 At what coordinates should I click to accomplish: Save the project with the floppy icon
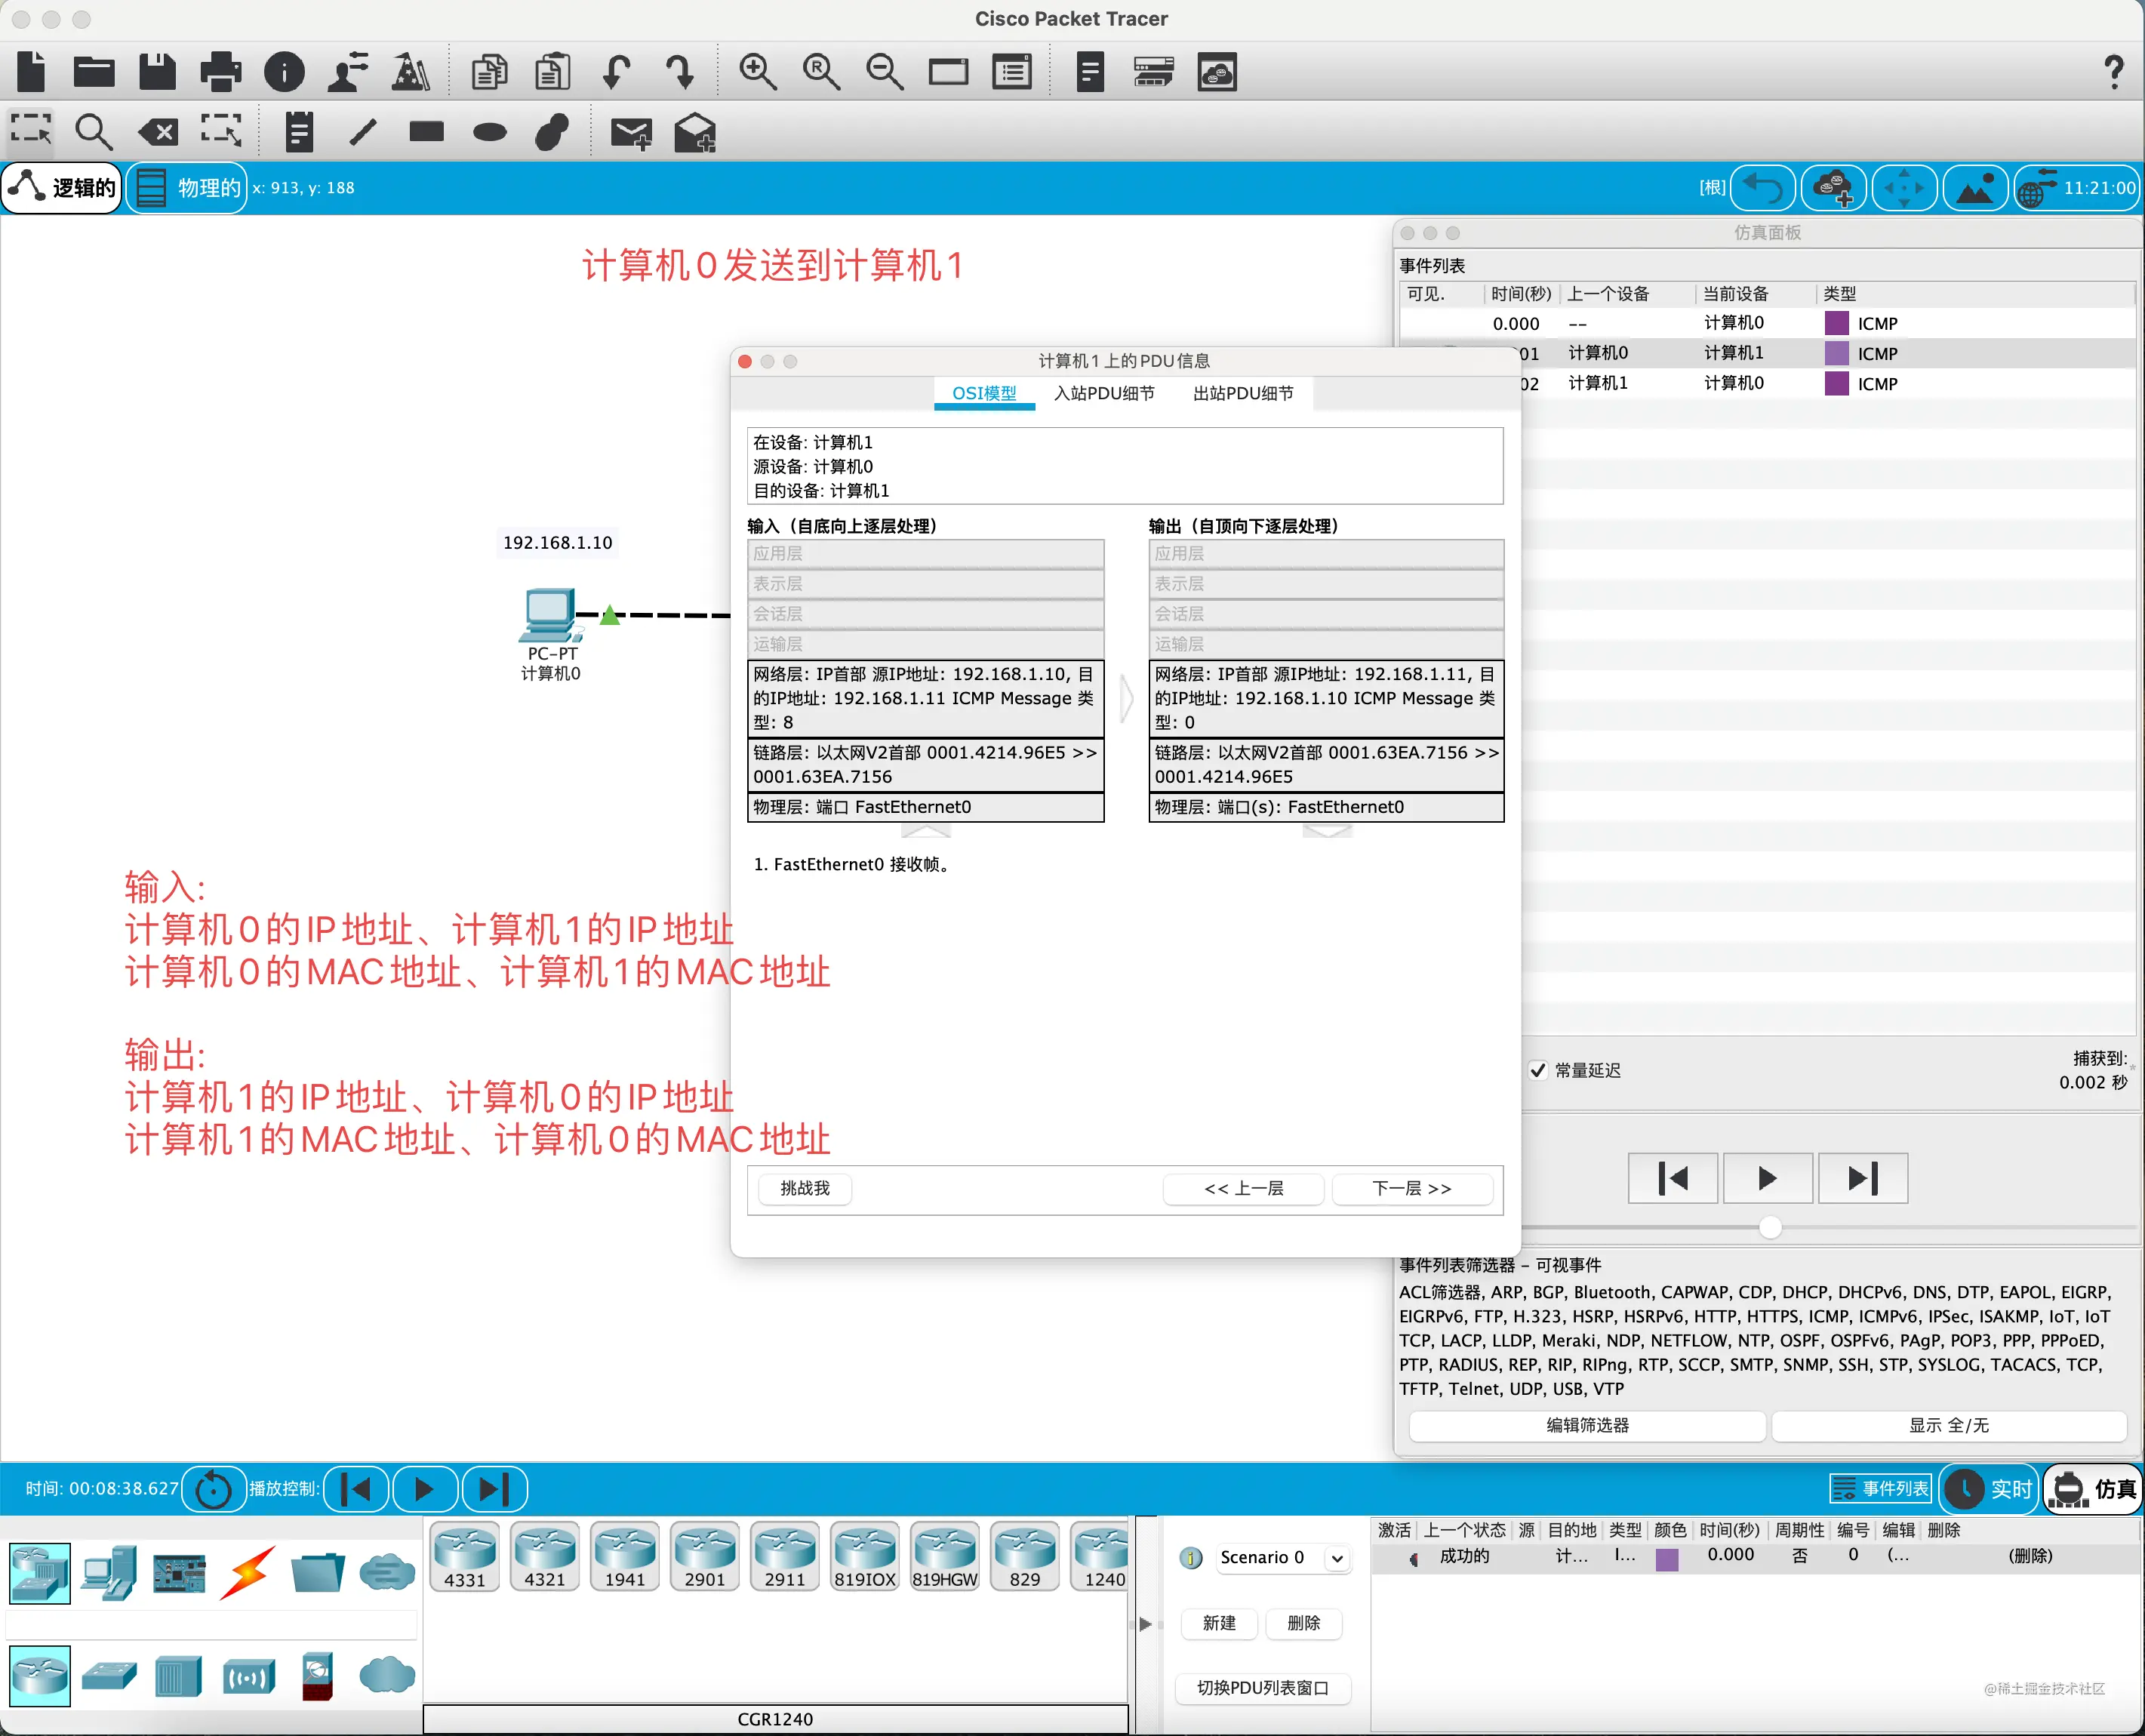pos(157,72)
